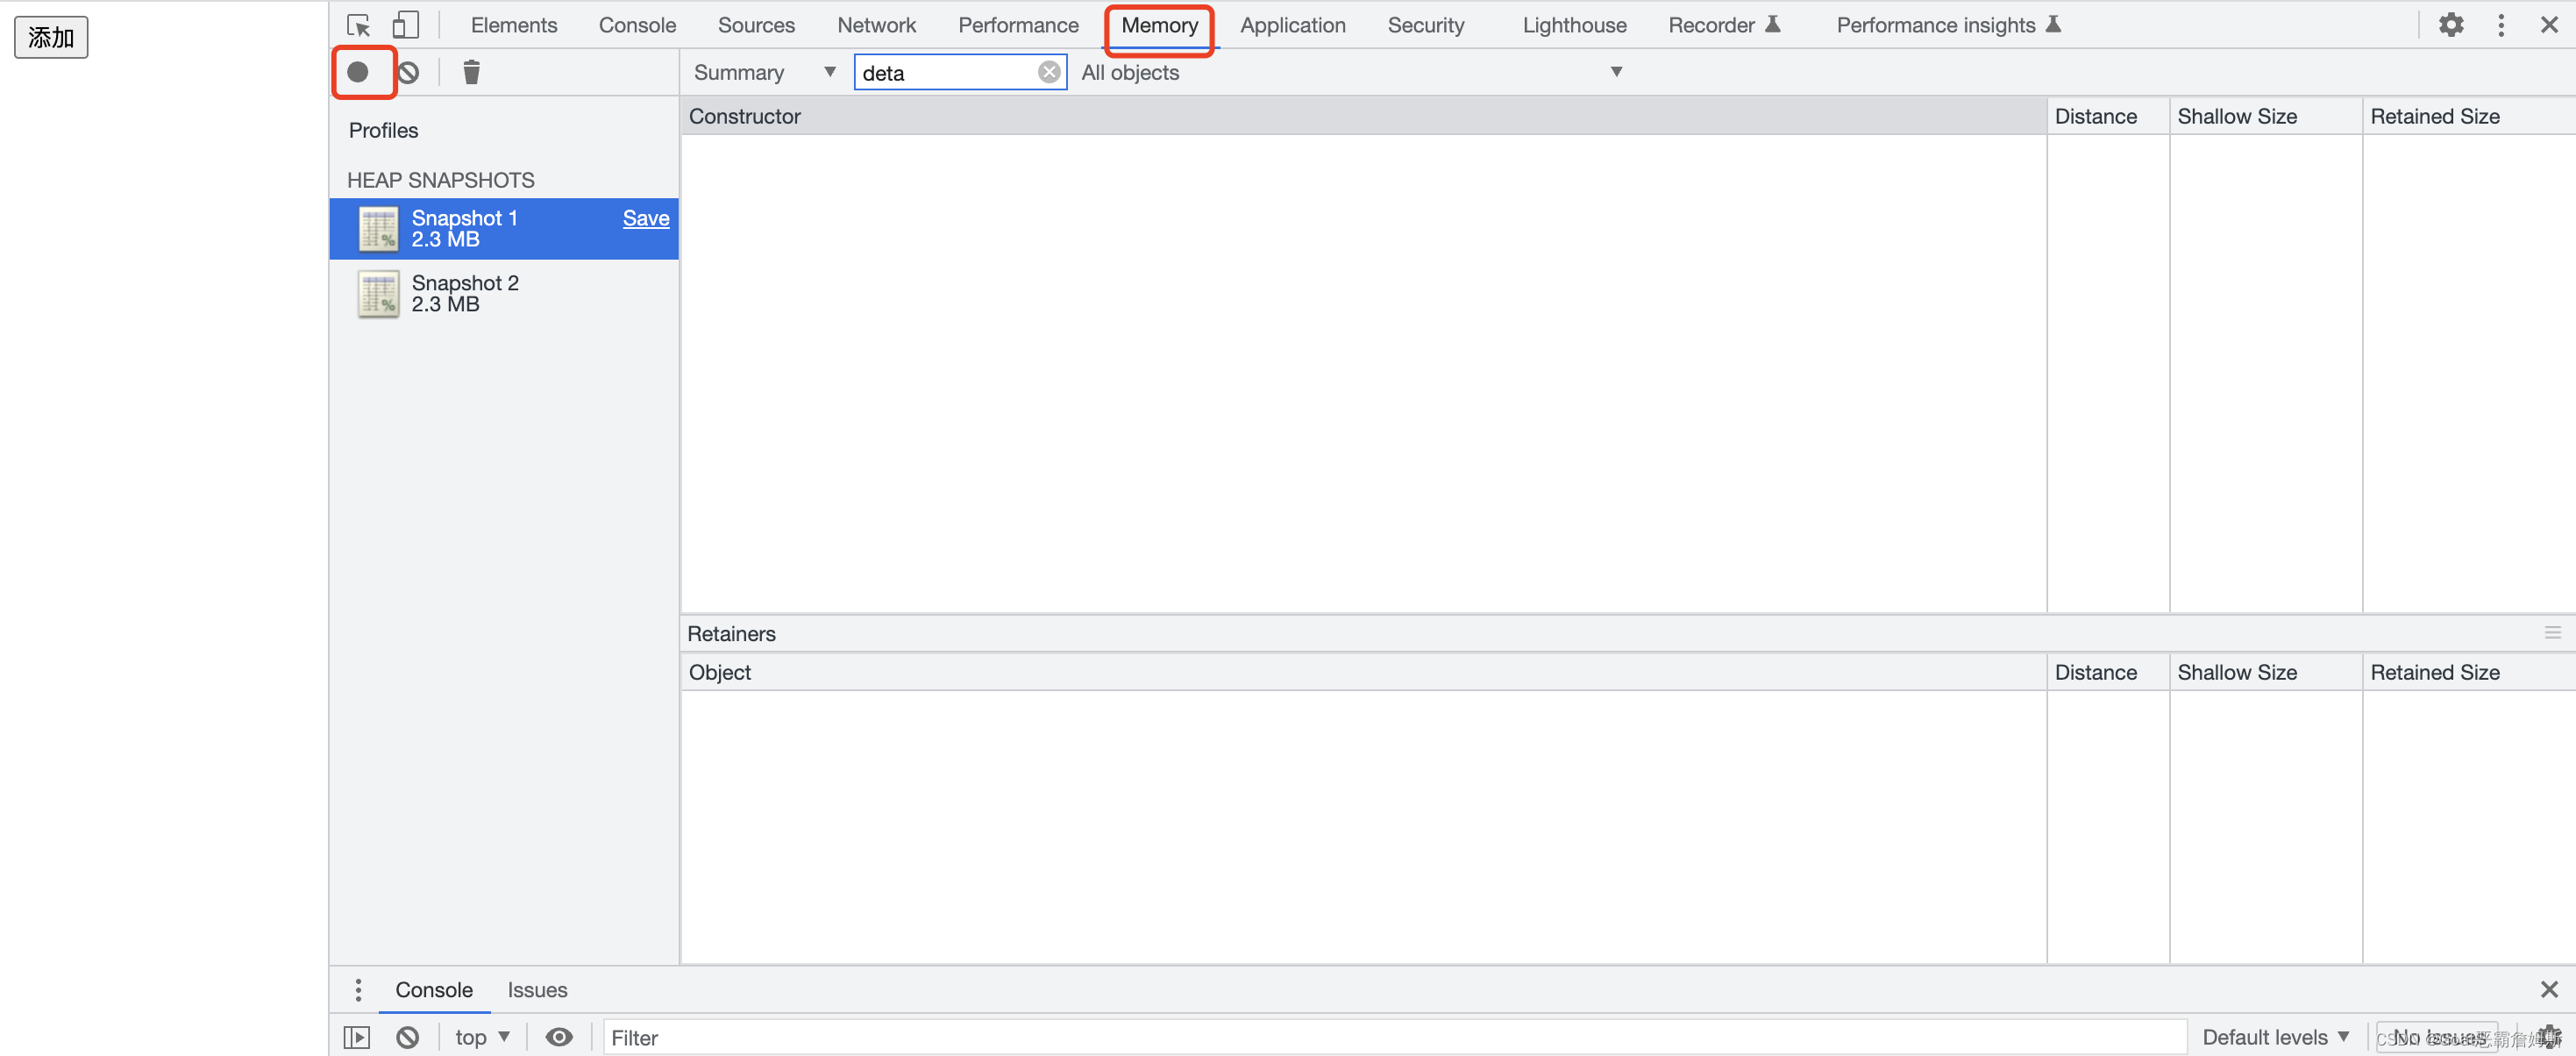This screenshot has height=1056, width=2576.
Task: Sort upper table by Distance column
Action: (x=2107, y=116)
